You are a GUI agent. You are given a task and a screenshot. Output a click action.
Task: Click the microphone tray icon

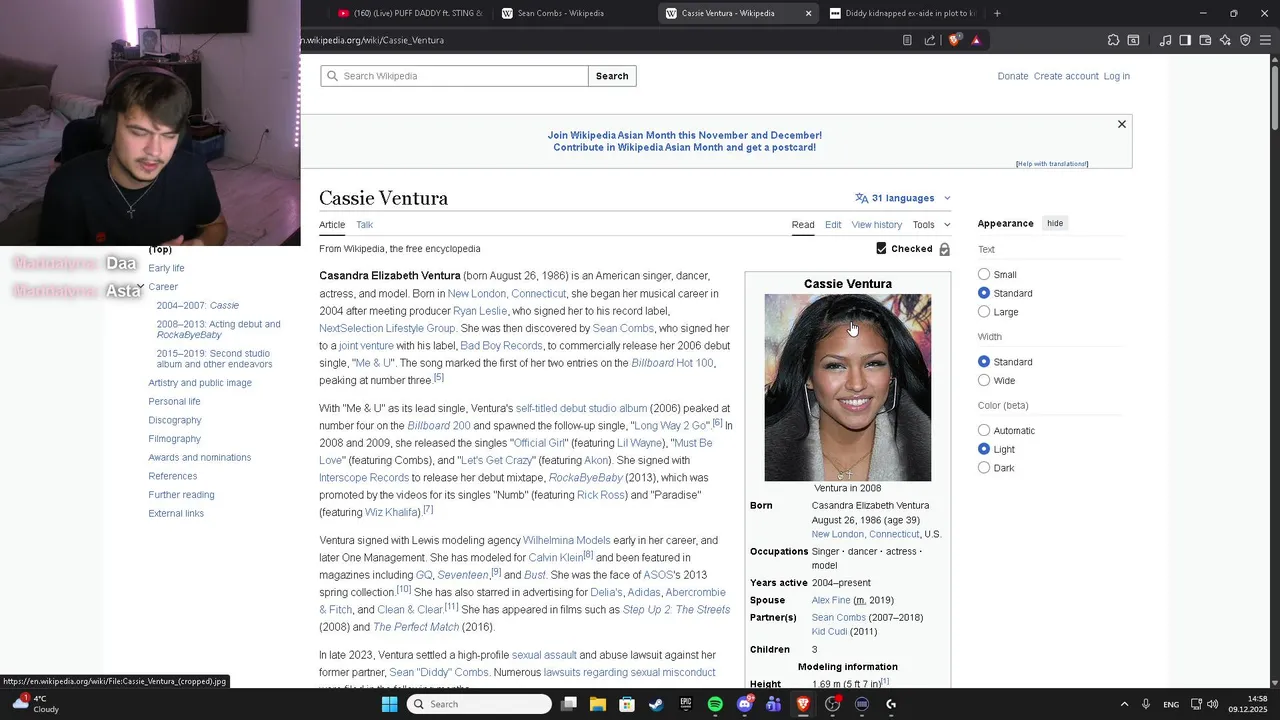pos(1146,704)
